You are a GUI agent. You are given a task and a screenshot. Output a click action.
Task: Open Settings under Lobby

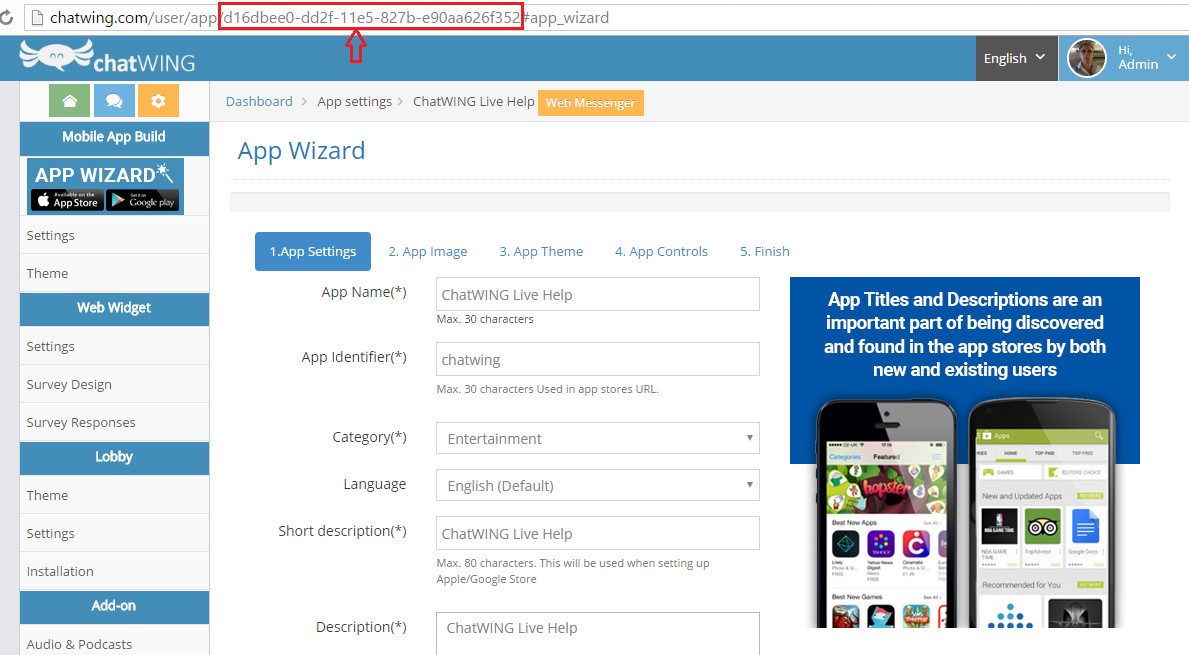pos(114,533)
